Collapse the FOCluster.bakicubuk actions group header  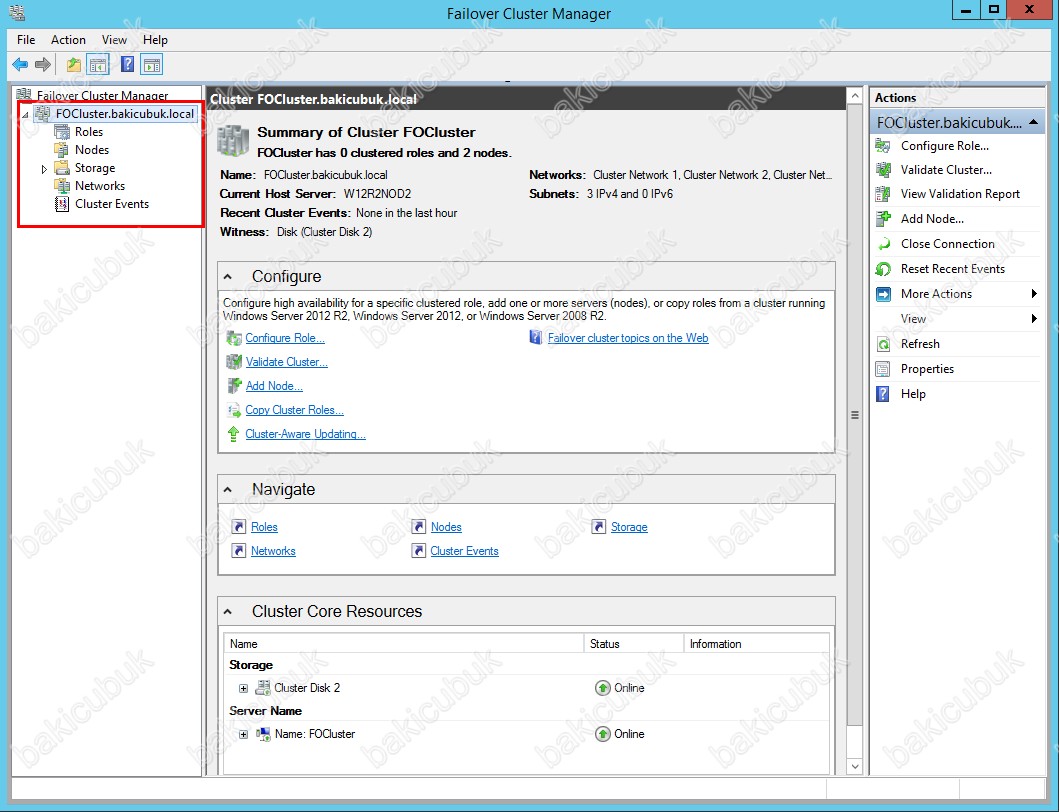(x=1033, y=122)
